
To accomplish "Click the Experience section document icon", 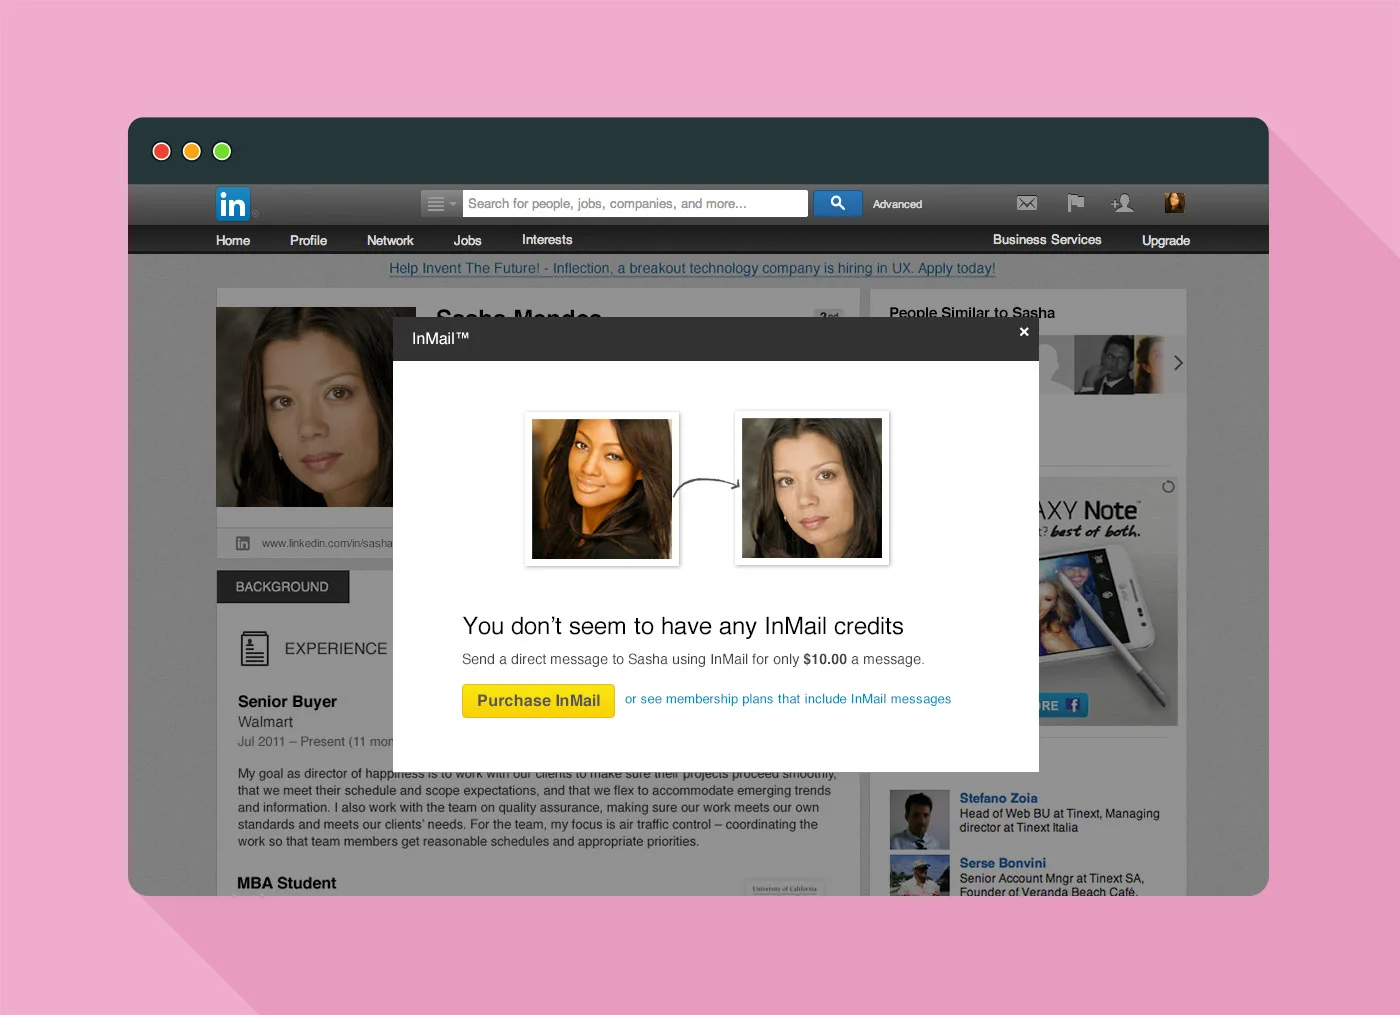I will [255, 648].
